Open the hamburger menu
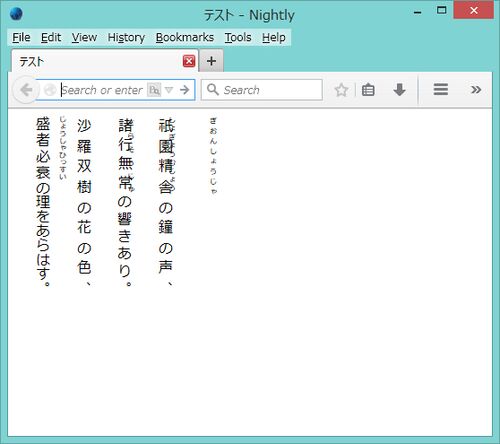 click(x=440, y=90)
